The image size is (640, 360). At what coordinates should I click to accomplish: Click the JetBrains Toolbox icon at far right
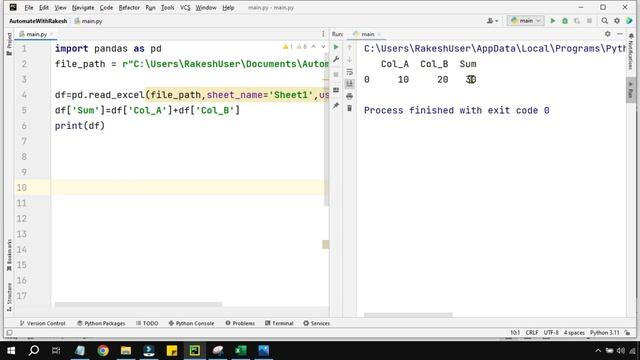point(629,21)
